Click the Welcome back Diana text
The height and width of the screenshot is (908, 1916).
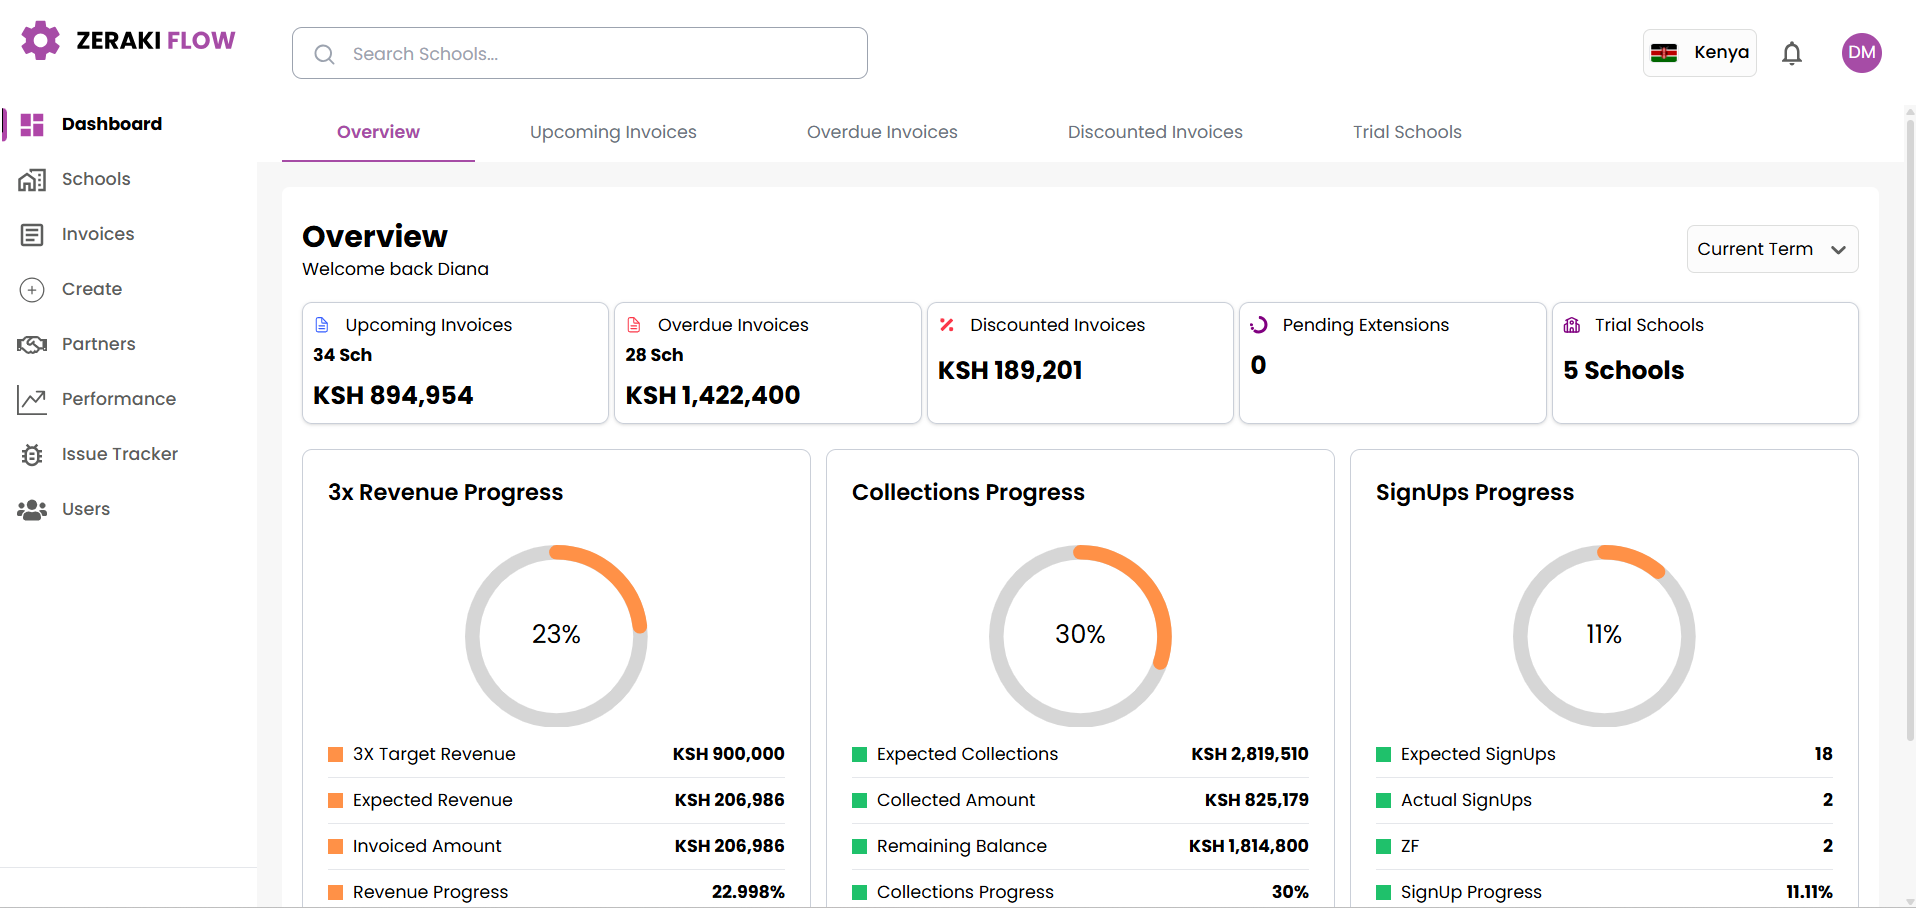395,269
